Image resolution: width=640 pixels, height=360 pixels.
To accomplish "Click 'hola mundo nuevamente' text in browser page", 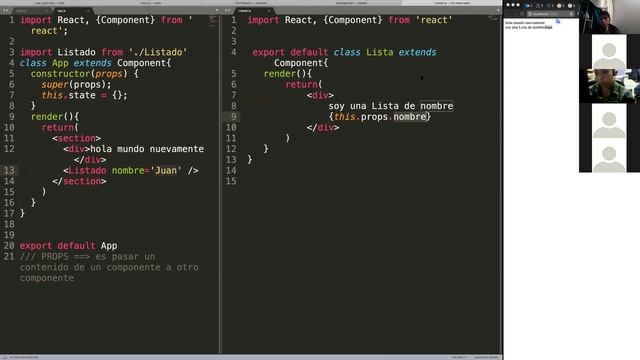I will [x=525, y=23].
